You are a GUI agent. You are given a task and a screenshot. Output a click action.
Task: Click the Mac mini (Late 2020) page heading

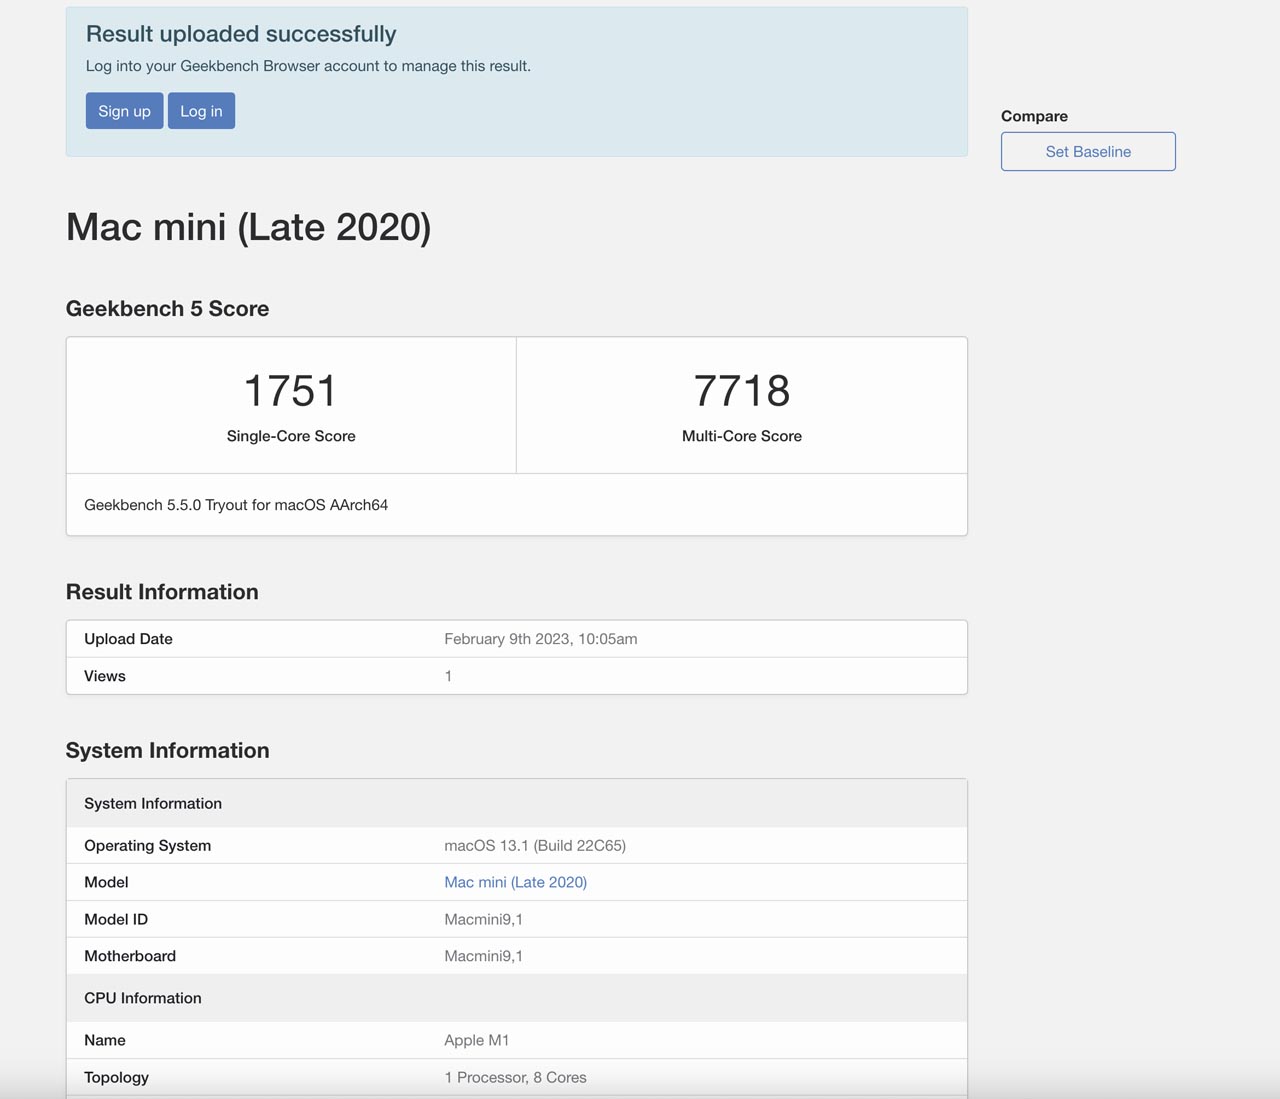click(x=248, y=227)
